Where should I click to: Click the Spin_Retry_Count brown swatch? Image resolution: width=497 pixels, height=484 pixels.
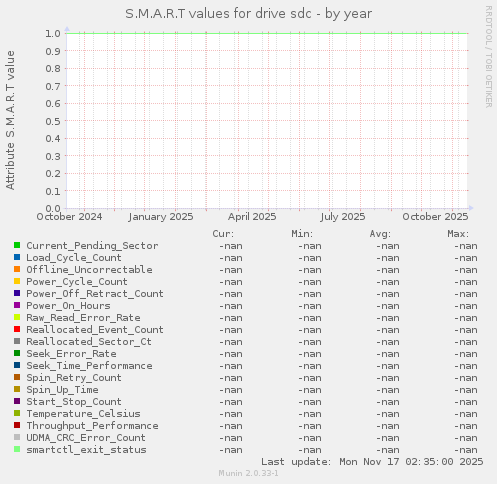point(17,377)
